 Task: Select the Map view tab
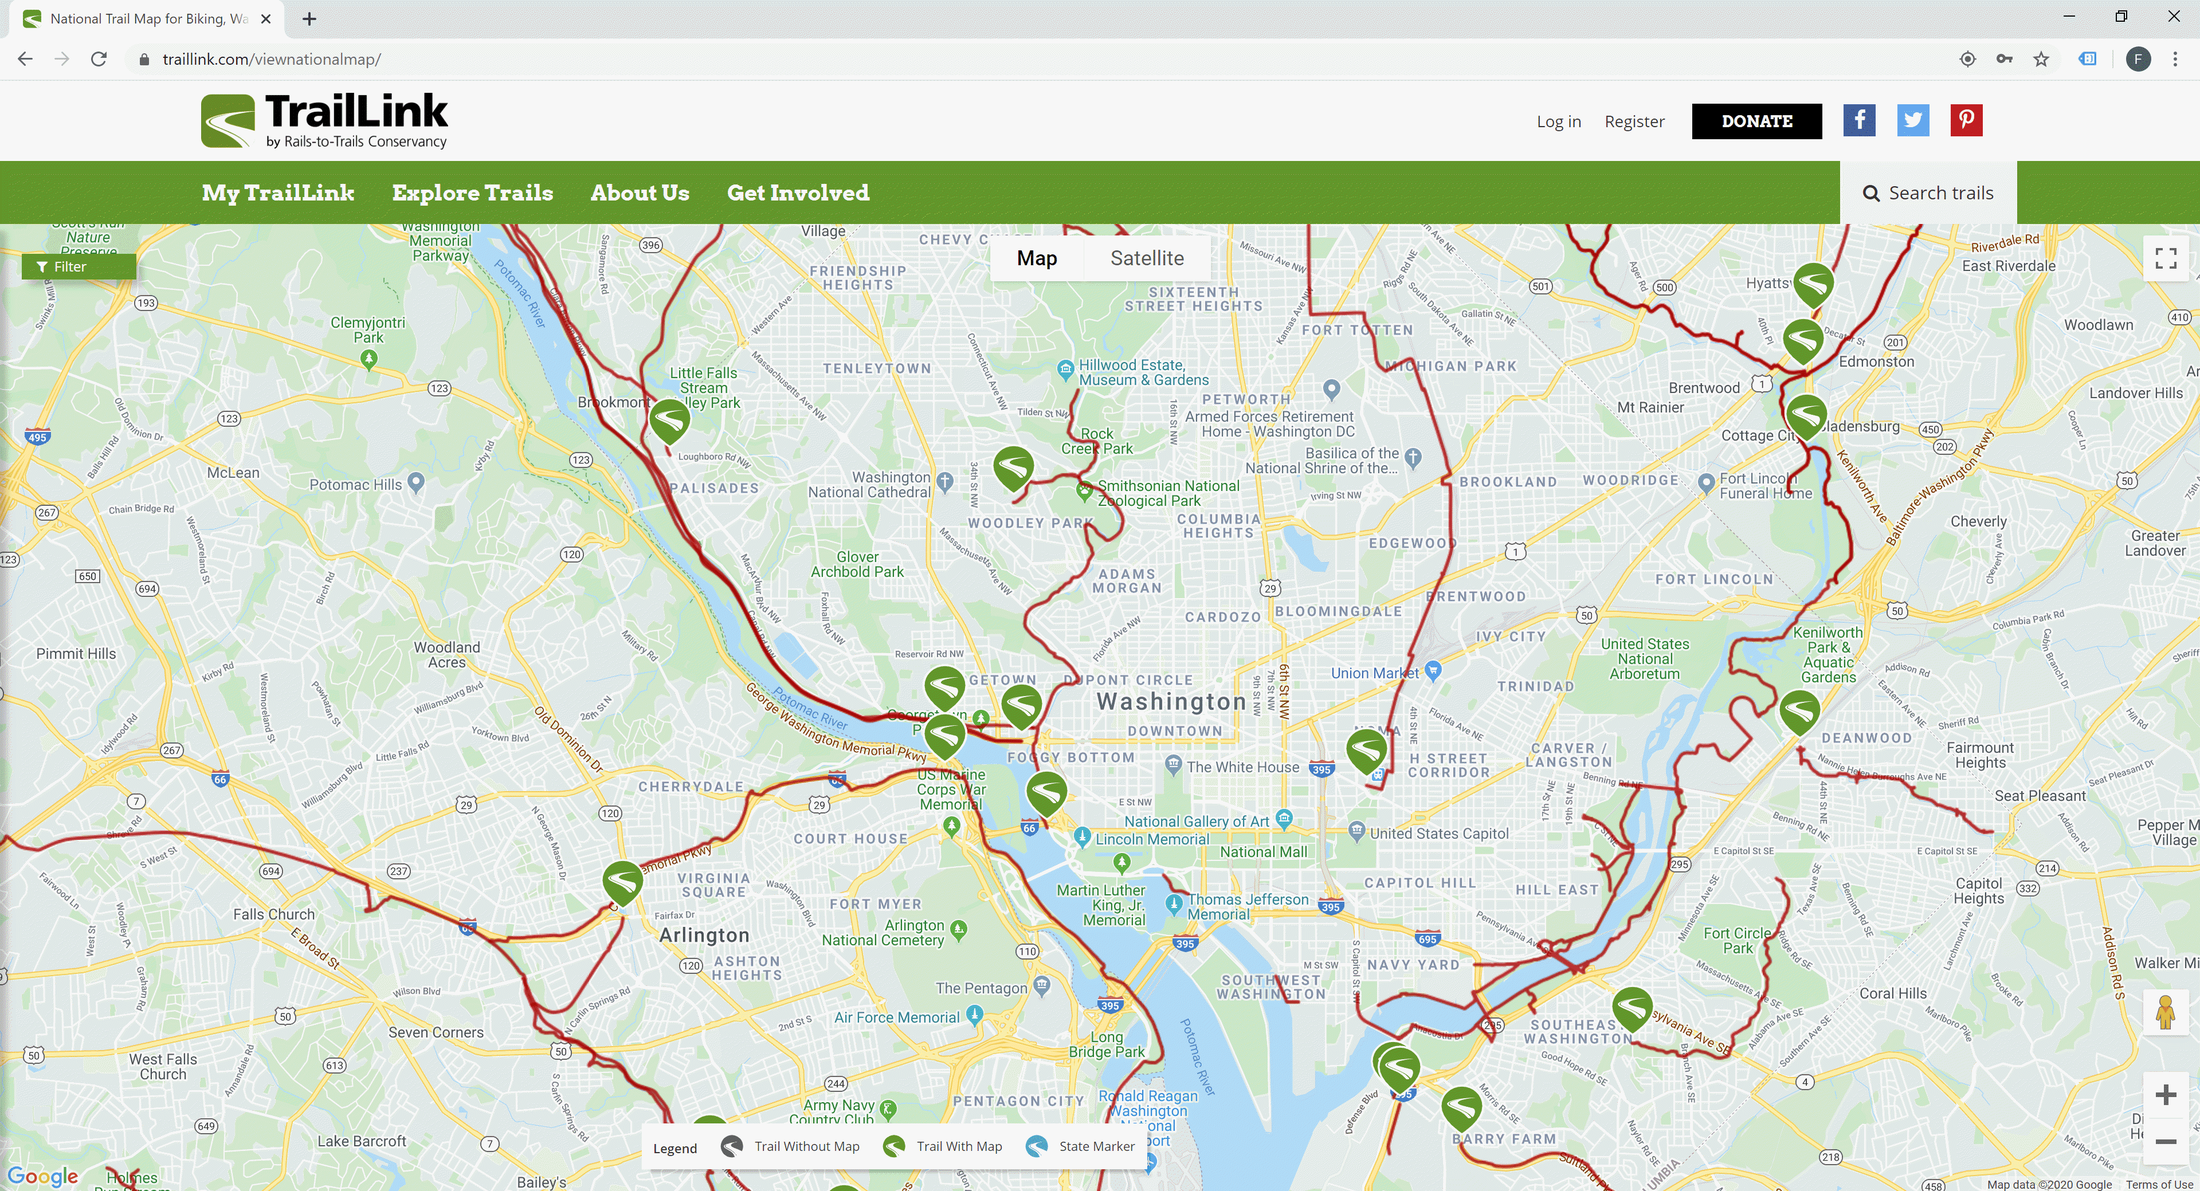pyautogui.click(x=1037, y=258)
